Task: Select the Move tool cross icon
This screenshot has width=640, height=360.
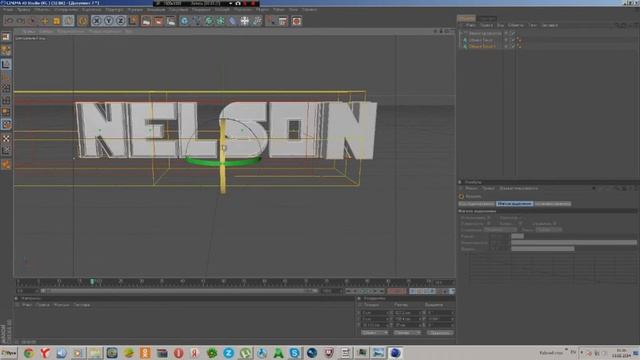Action: click(44, 20)
